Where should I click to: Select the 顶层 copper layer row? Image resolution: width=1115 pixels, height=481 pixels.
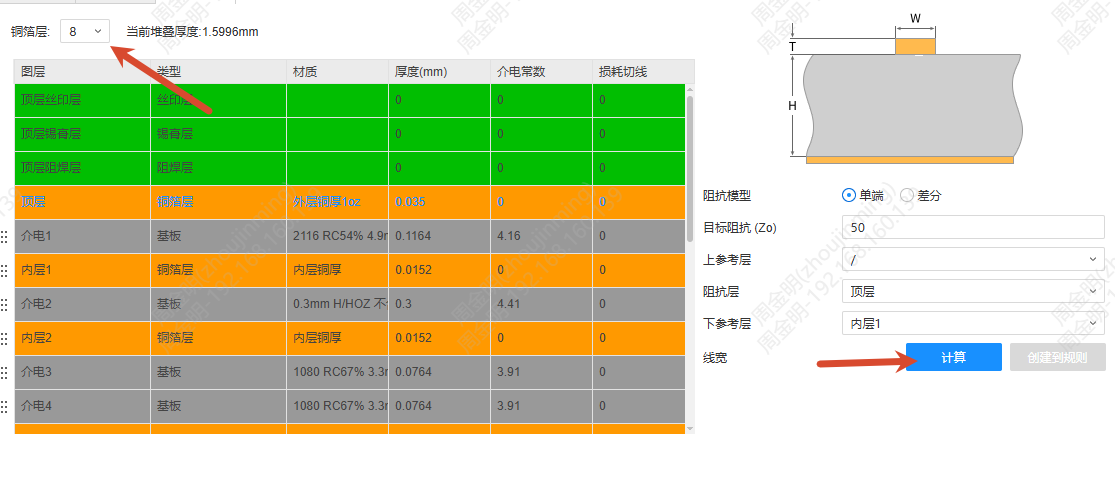point(350,202)
